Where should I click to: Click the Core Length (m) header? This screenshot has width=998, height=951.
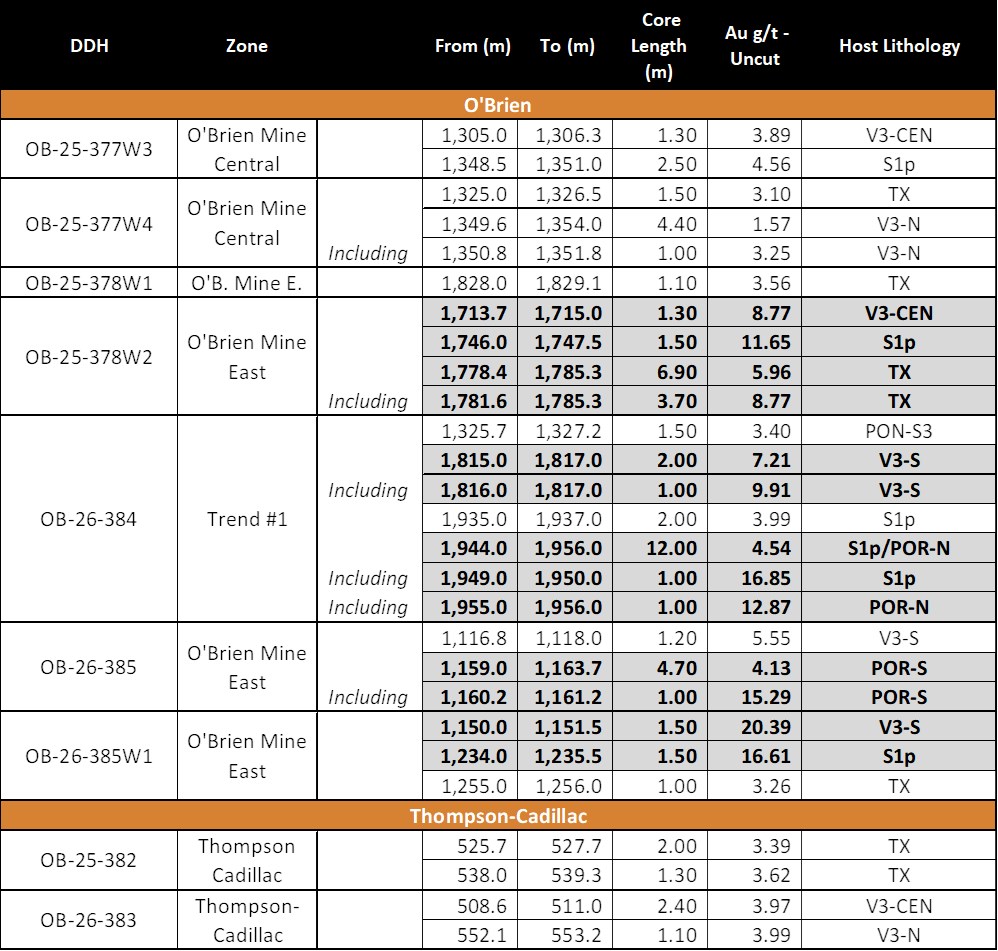tap(660, 46)
